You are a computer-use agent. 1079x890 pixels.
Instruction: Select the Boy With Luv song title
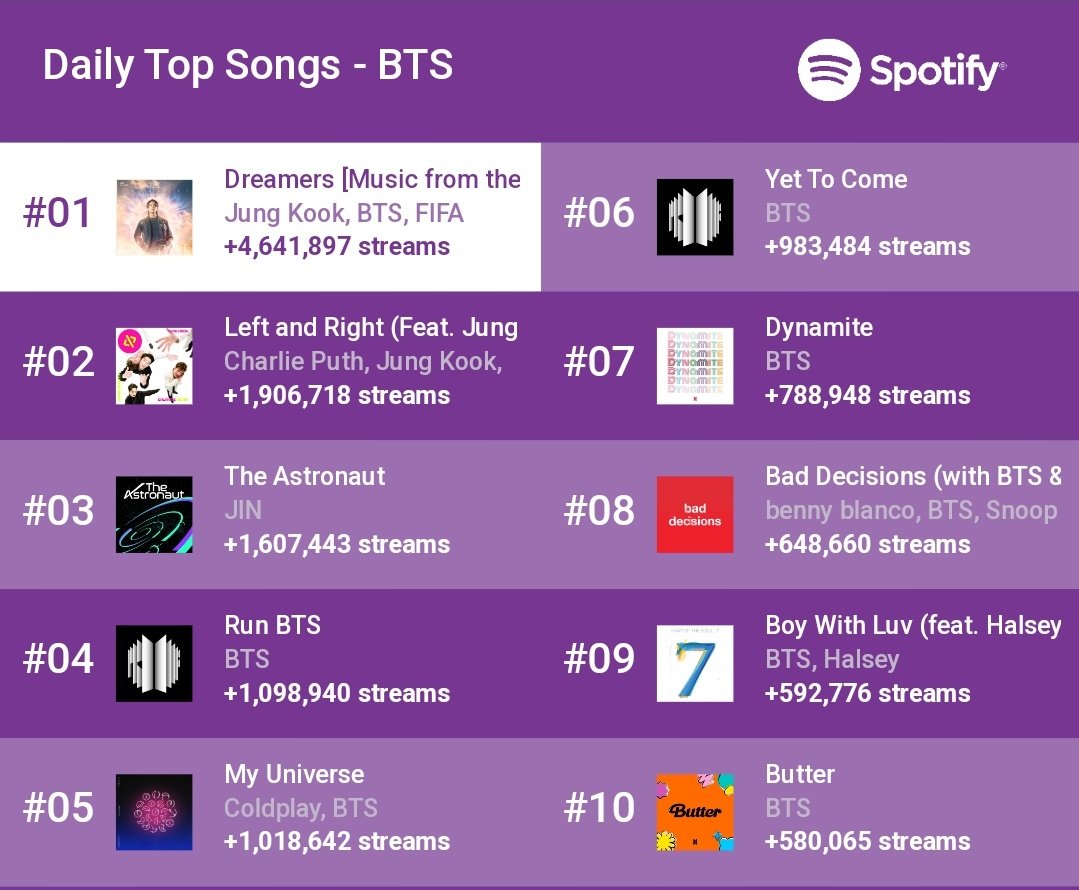[913, 625]
